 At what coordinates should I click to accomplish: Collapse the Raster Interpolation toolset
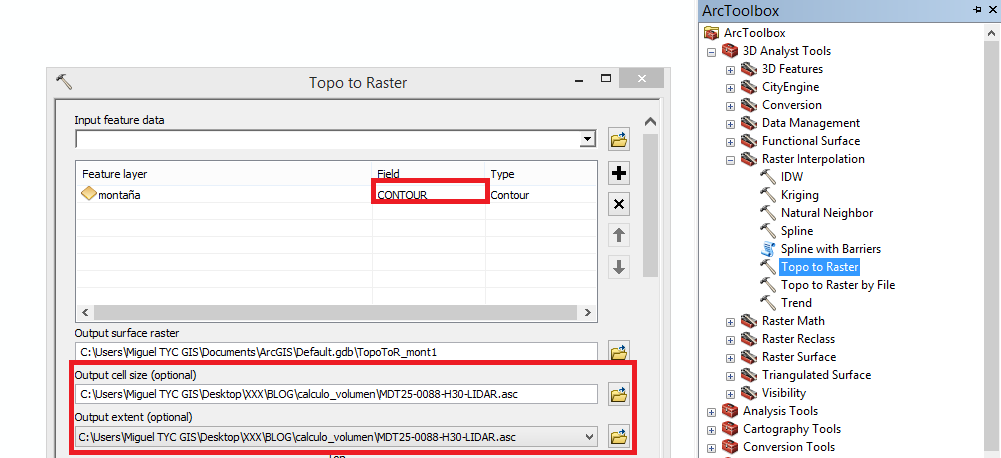click(731, 159)
